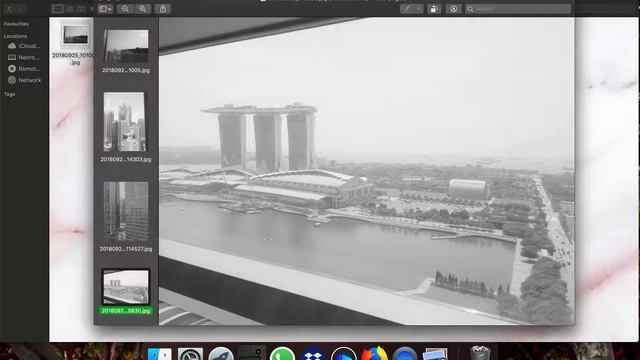This screenshot has width=640, height=360.
Task: Open Network in Finder sidebar
Action: tap(24, 80)
